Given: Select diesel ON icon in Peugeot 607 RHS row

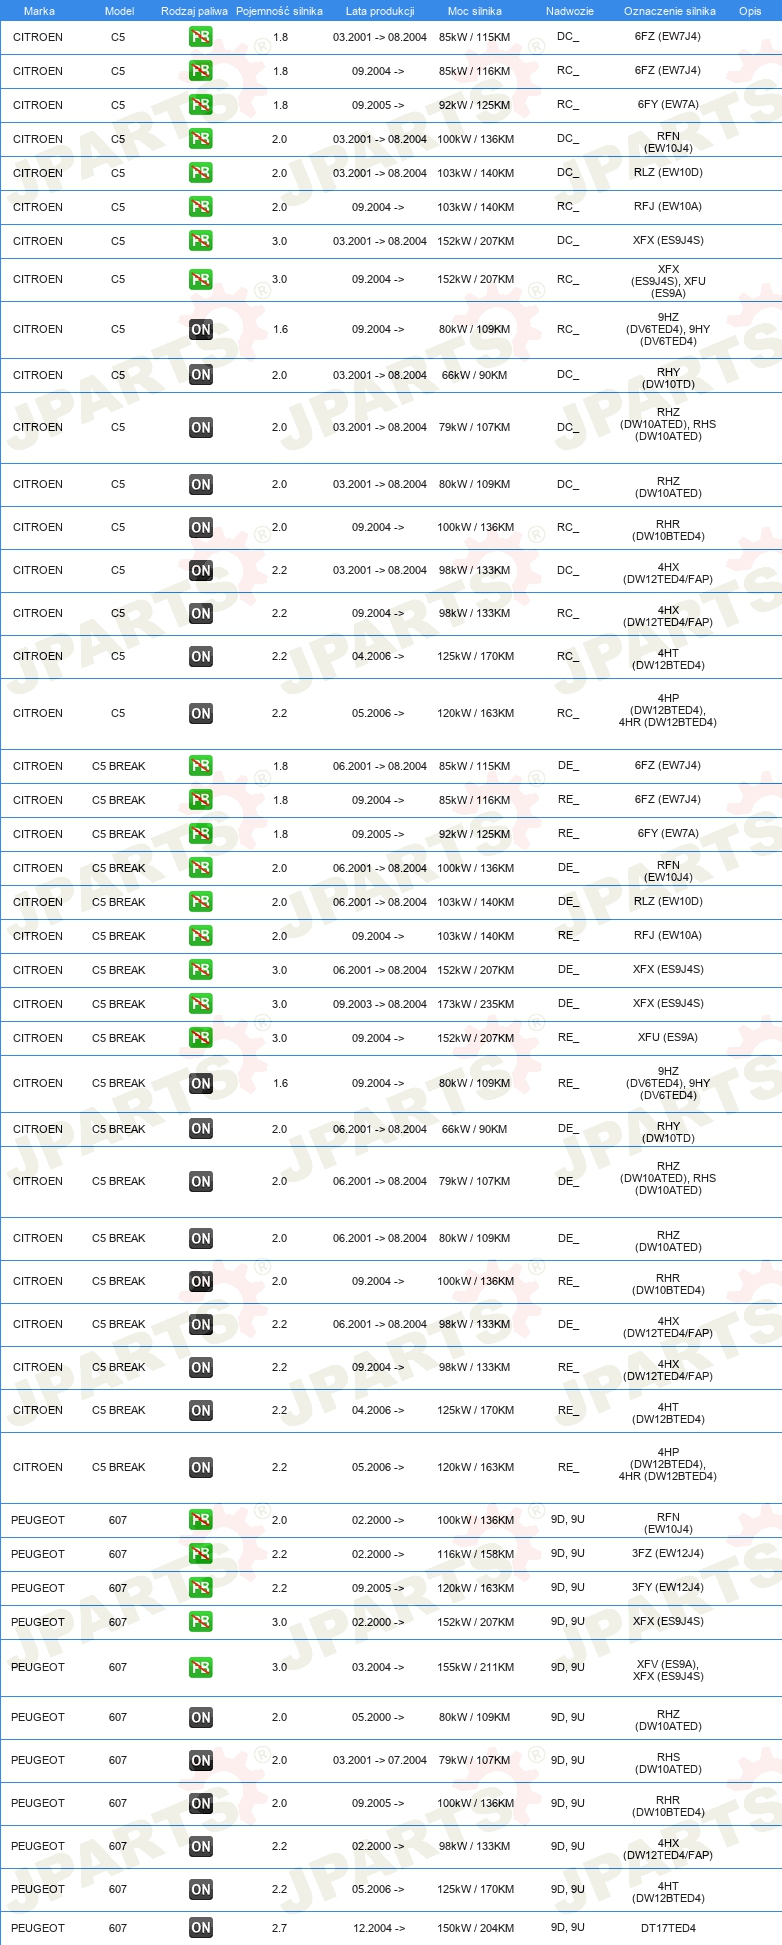Looking at the screenshot, I should (201, 1760).
